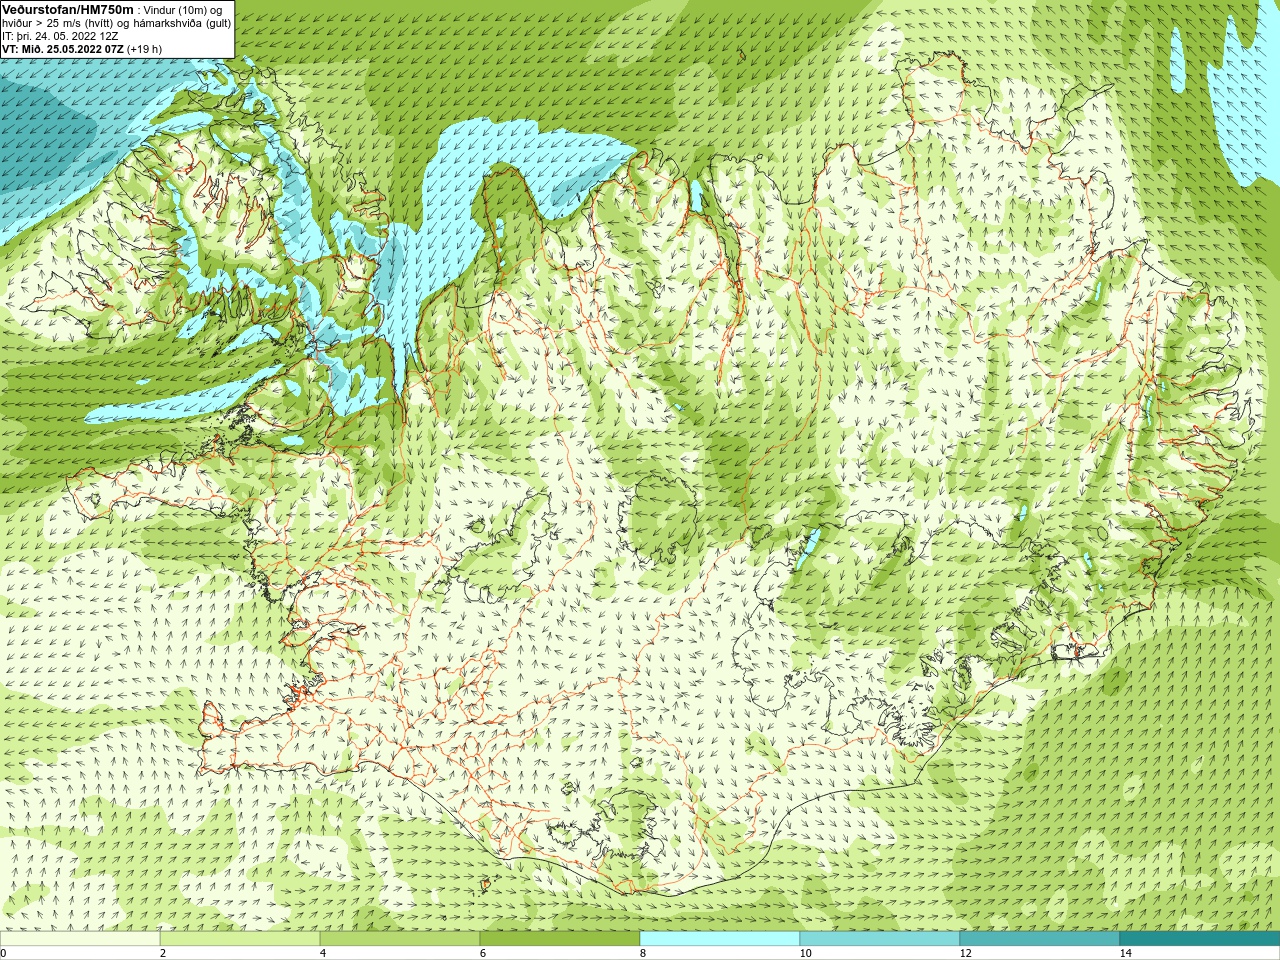
Task: Click the legend scale label "0"
Action: [x=3, y=953]
